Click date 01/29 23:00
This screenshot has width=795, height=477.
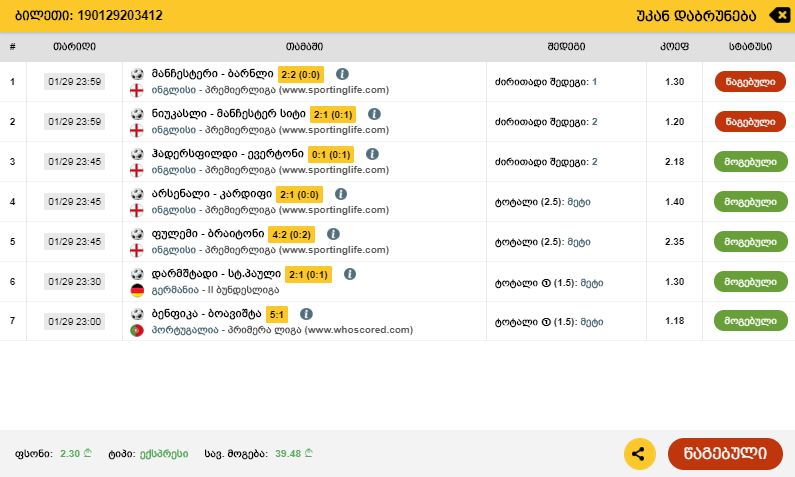click(x=75, y=321)
